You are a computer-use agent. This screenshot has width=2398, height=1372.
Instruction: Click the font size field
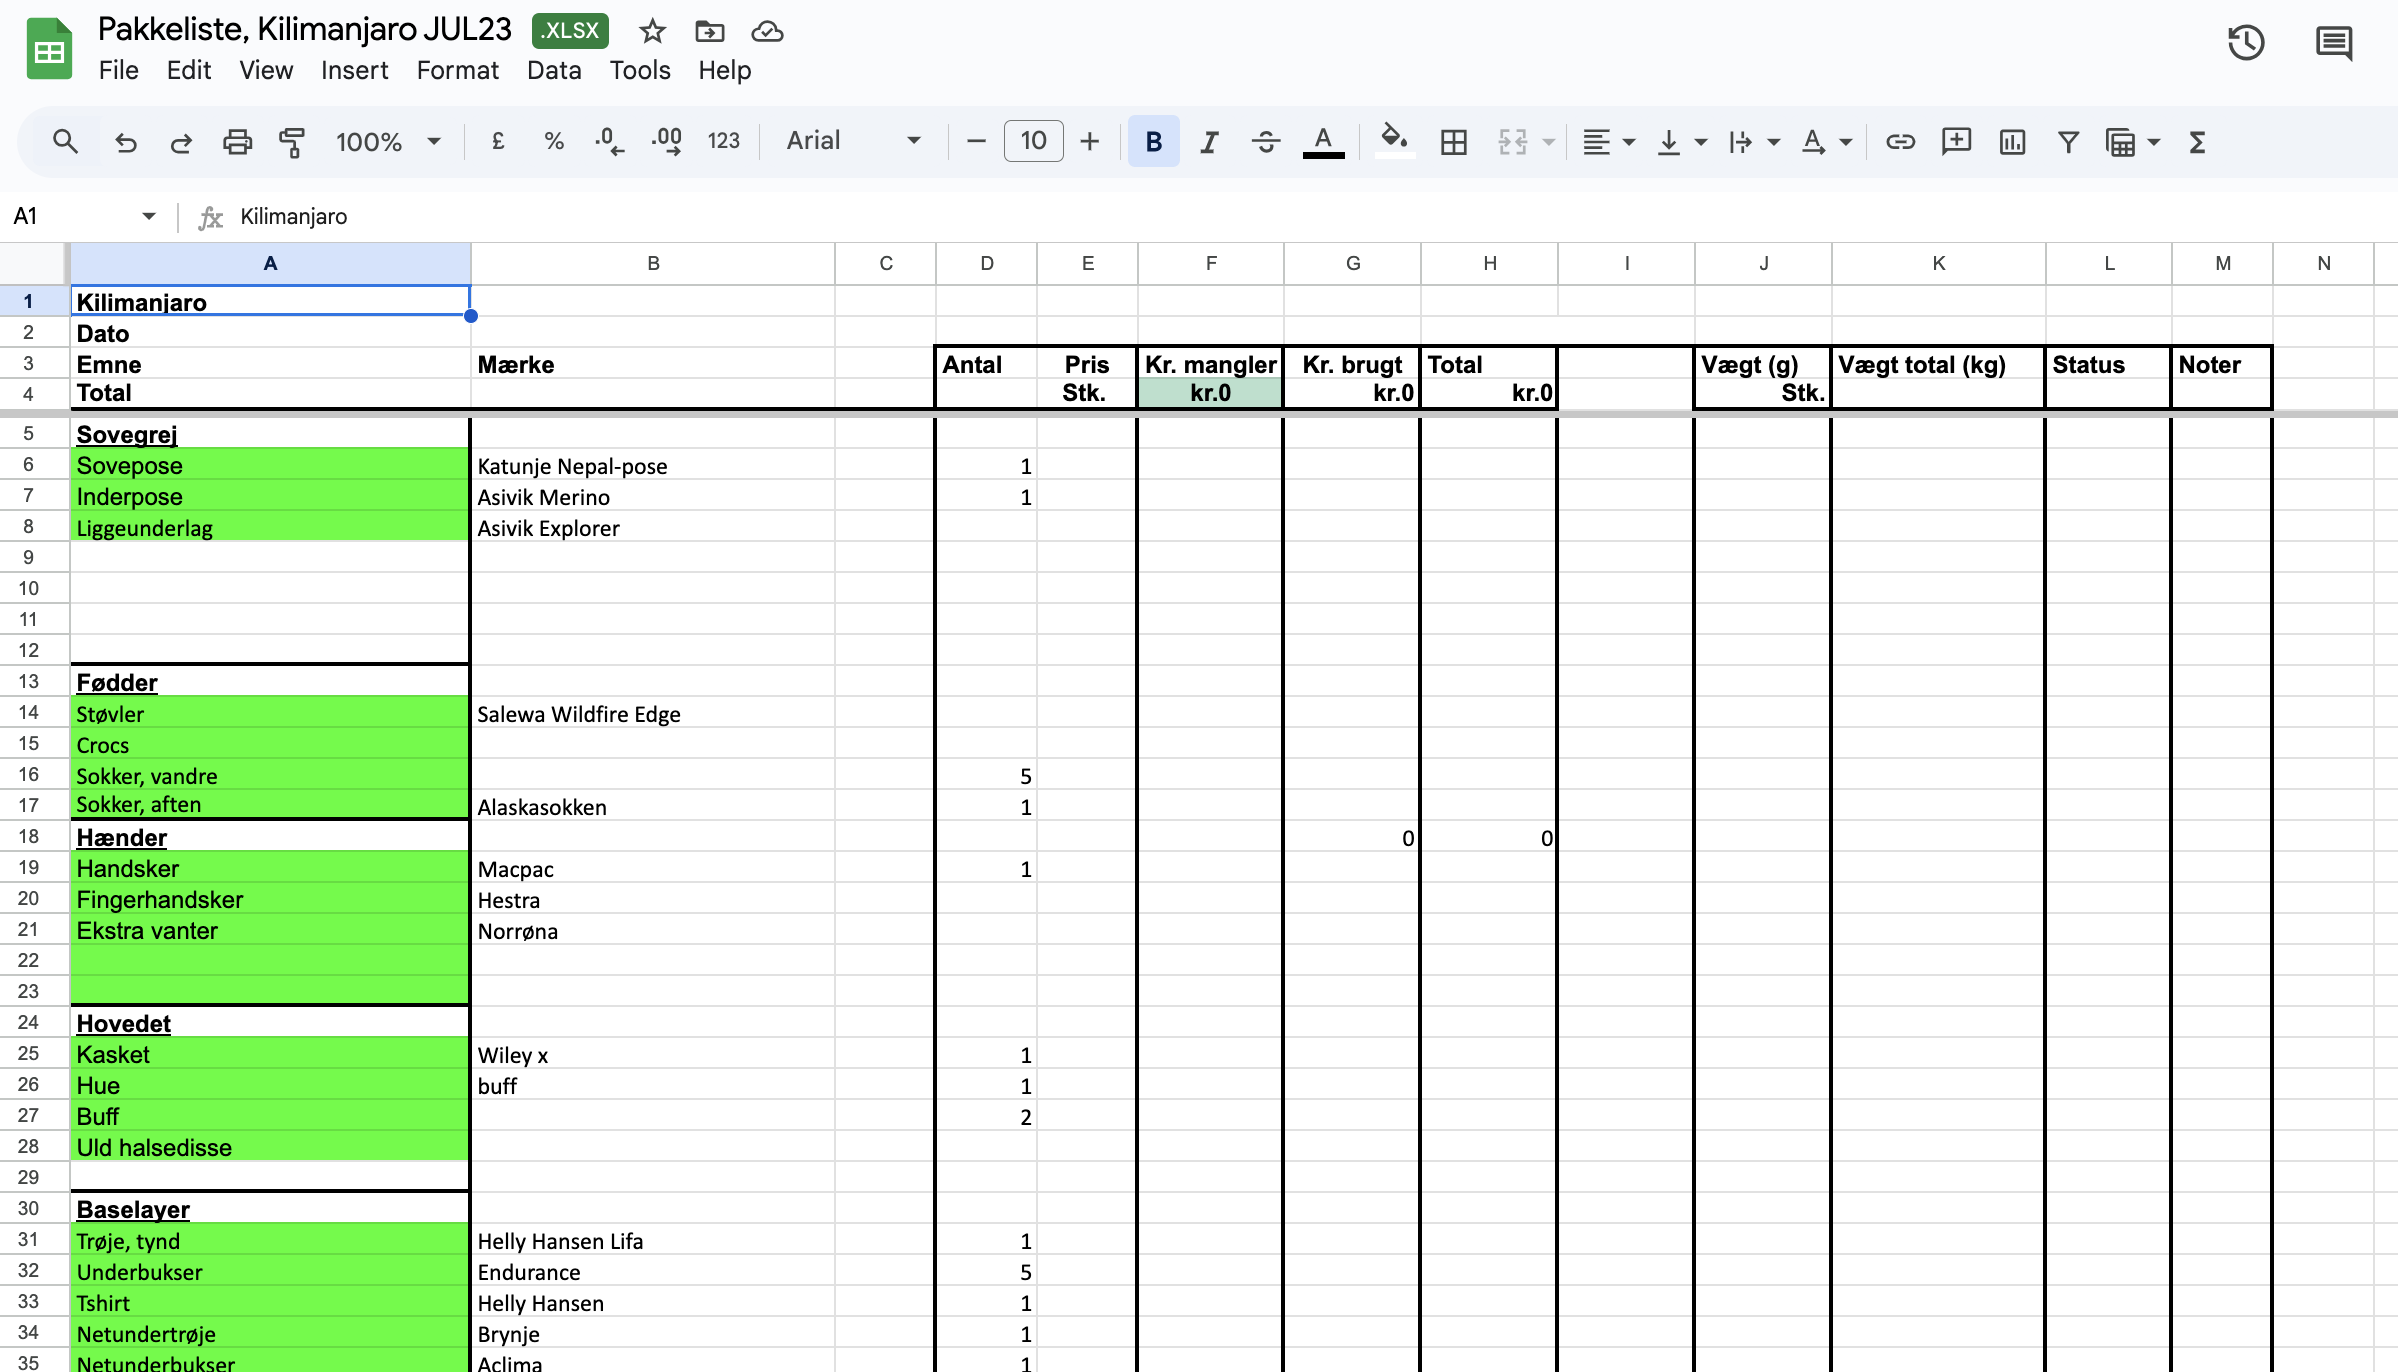(1033, 141)
